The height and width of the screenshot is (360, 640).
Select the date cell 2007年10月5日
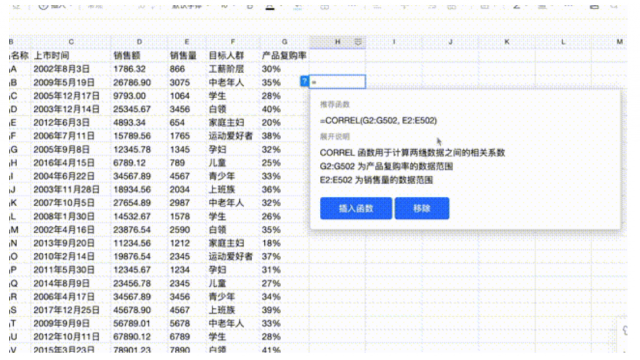tap(71, 203)
